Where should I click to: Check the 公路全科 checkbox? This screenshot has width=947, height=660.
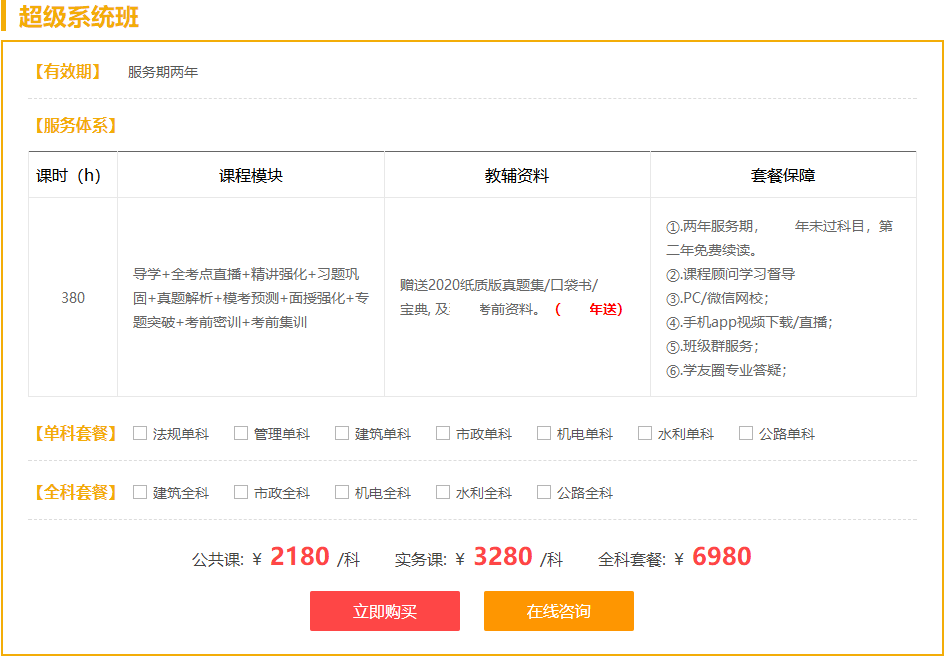pyautogui.click(x=544, y=492)
